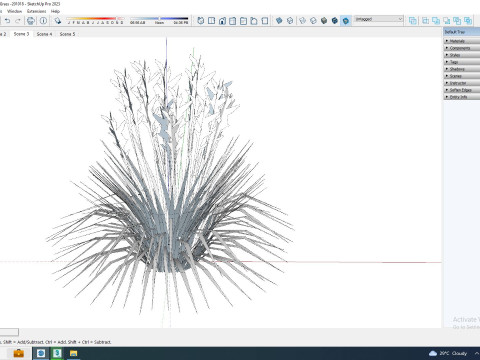Switch to Iso view icon

pyautogui.click(x=201, y=21)
